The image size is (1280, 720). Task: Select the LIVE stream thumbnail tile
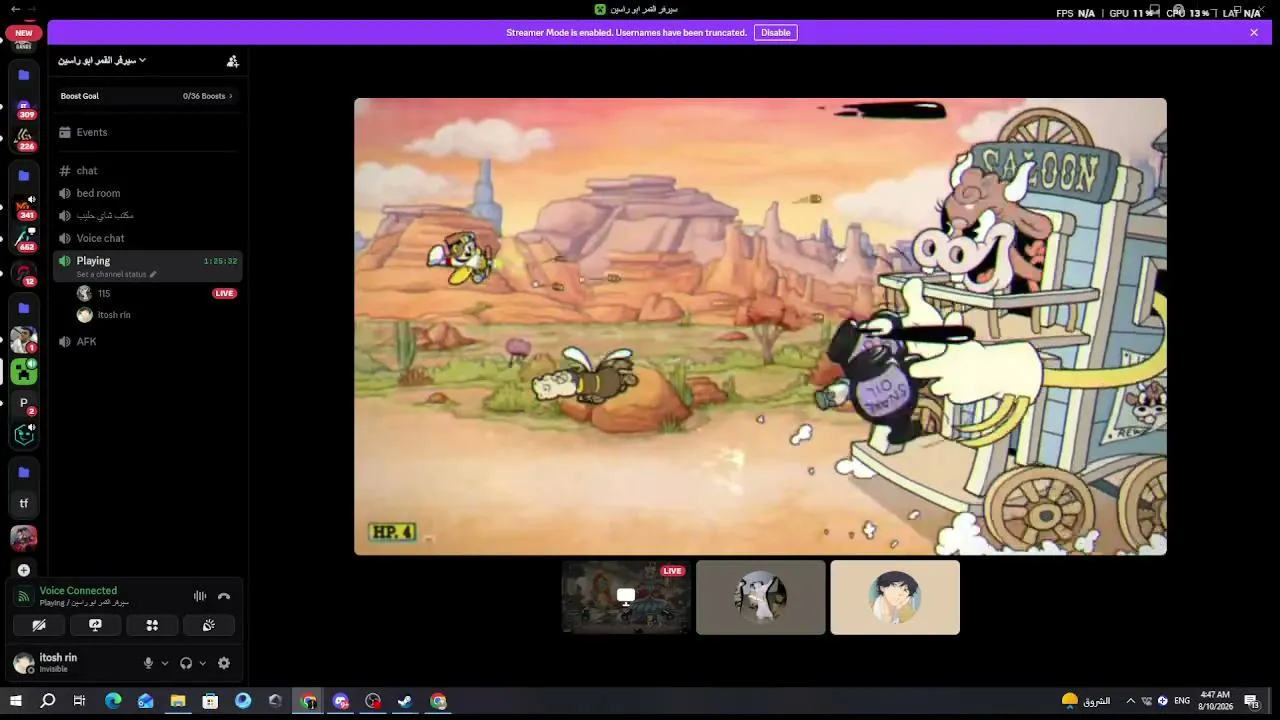(626, 597)
